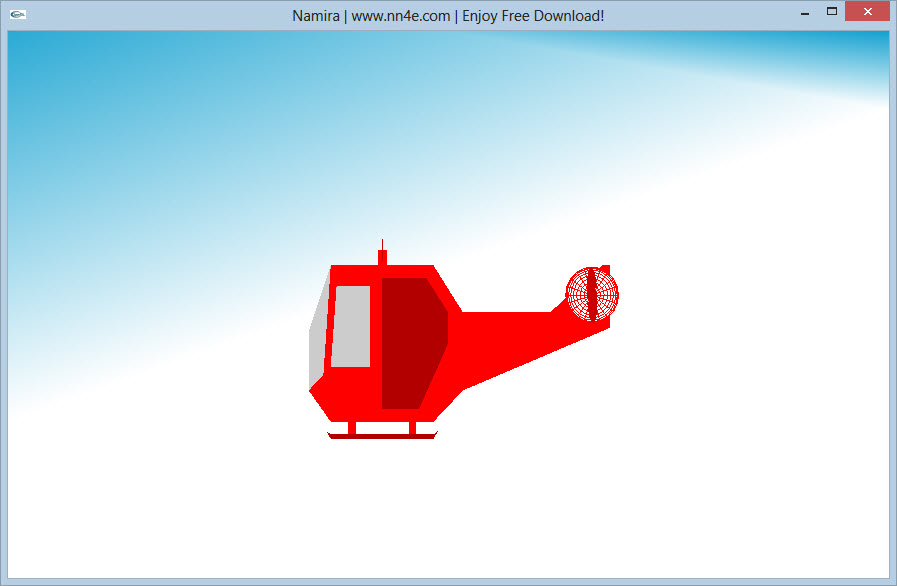This screenshot has width=897, height=586.
Task: Click the window title text "Namira | www.nn4e.com"
Action: (371, 16)
